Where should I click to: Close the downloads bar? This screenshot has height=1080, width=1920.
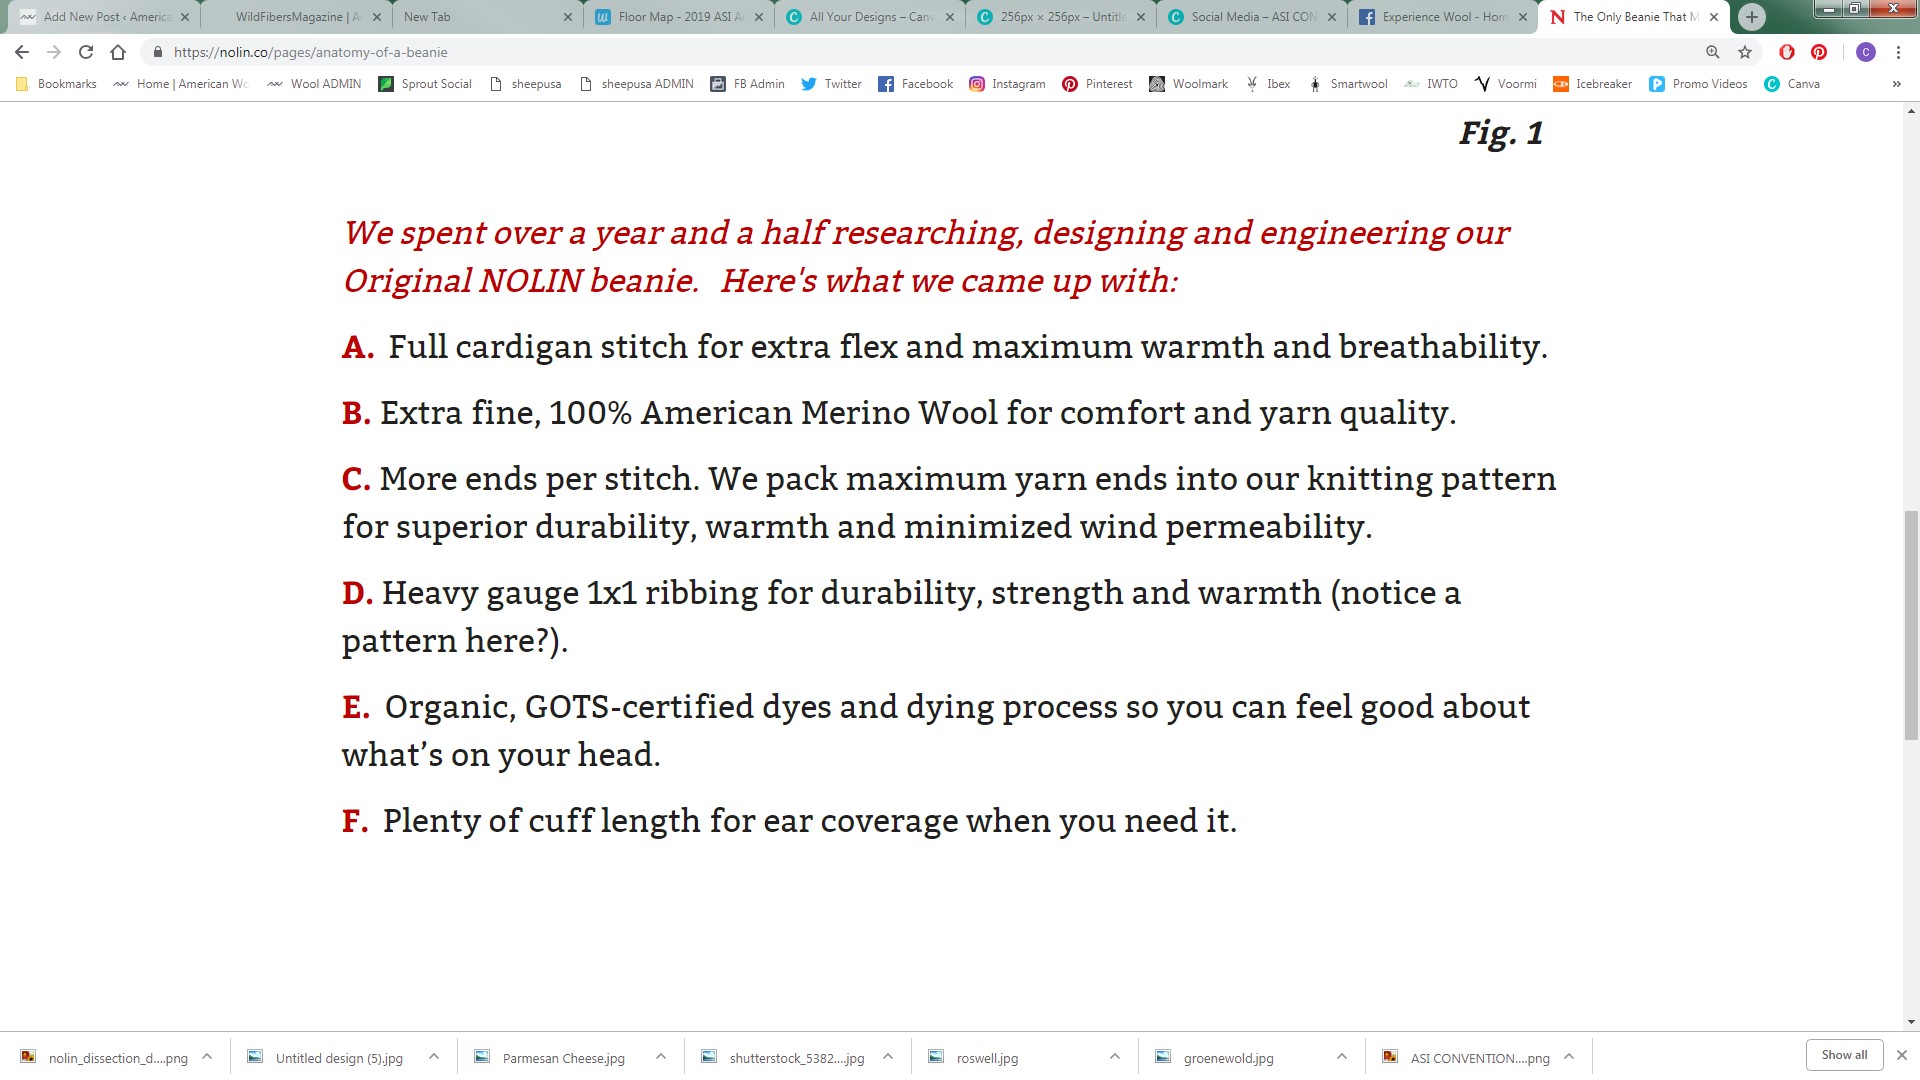pos(1902,1055)
